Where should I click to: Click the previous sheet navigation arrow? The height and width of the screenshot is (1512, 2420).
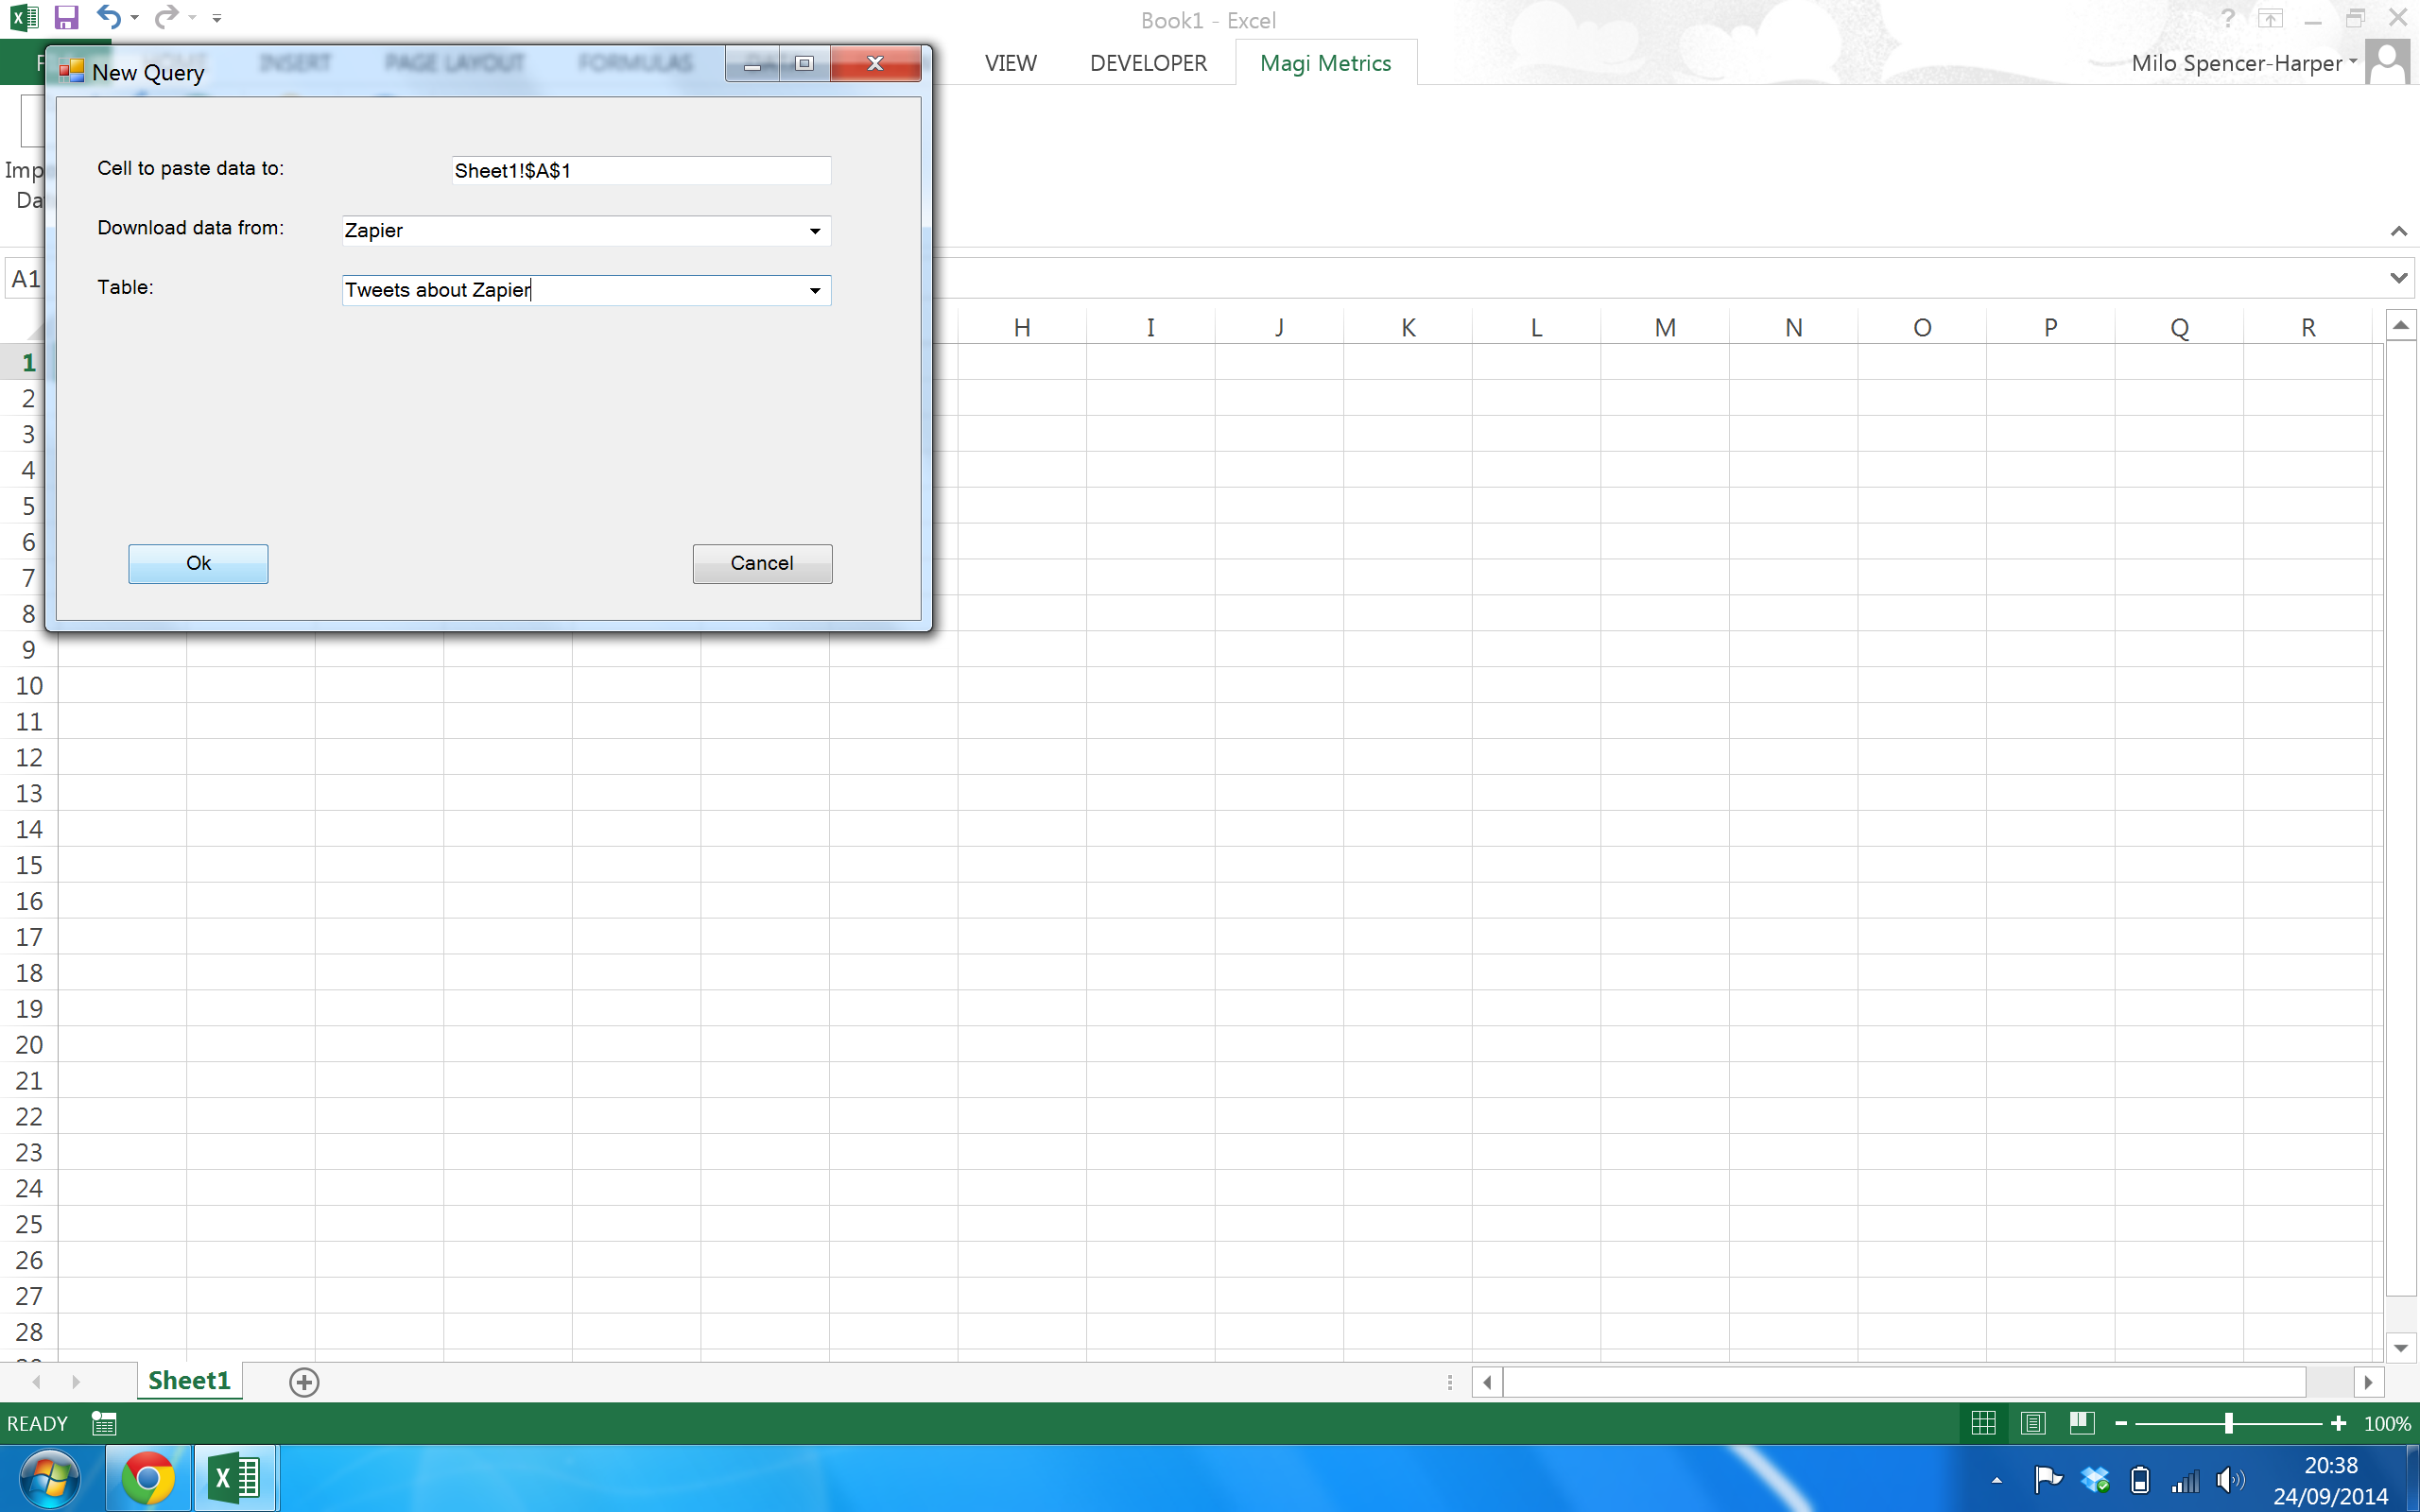[x=37, y=1382]
